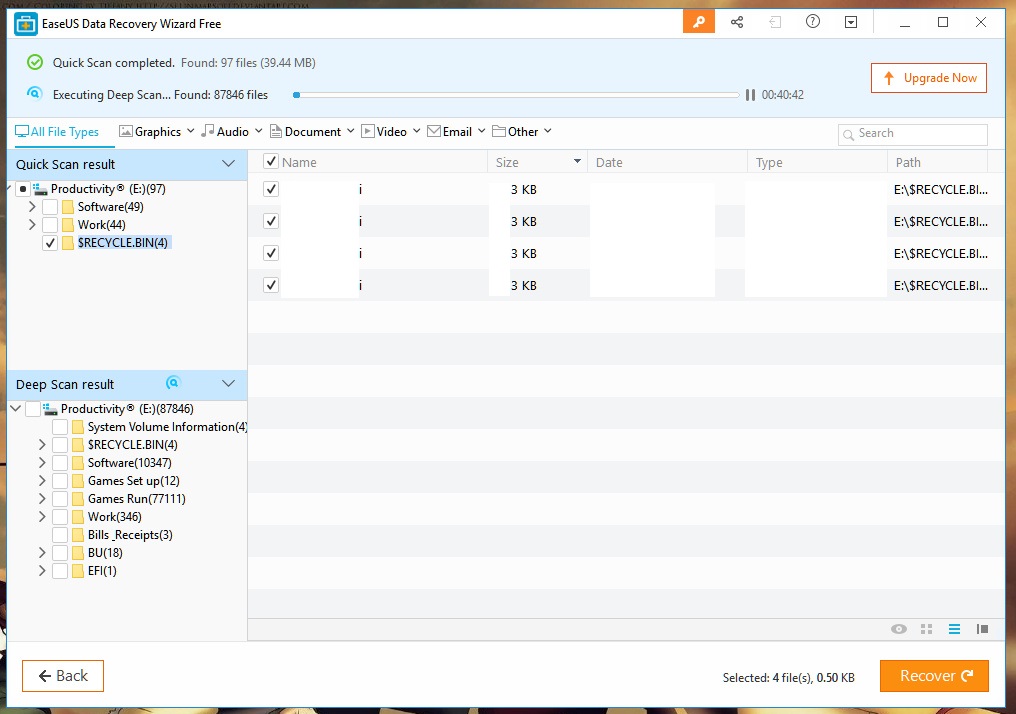Click Productivity drive icon in Deep Scan

[x=51, y=409]
